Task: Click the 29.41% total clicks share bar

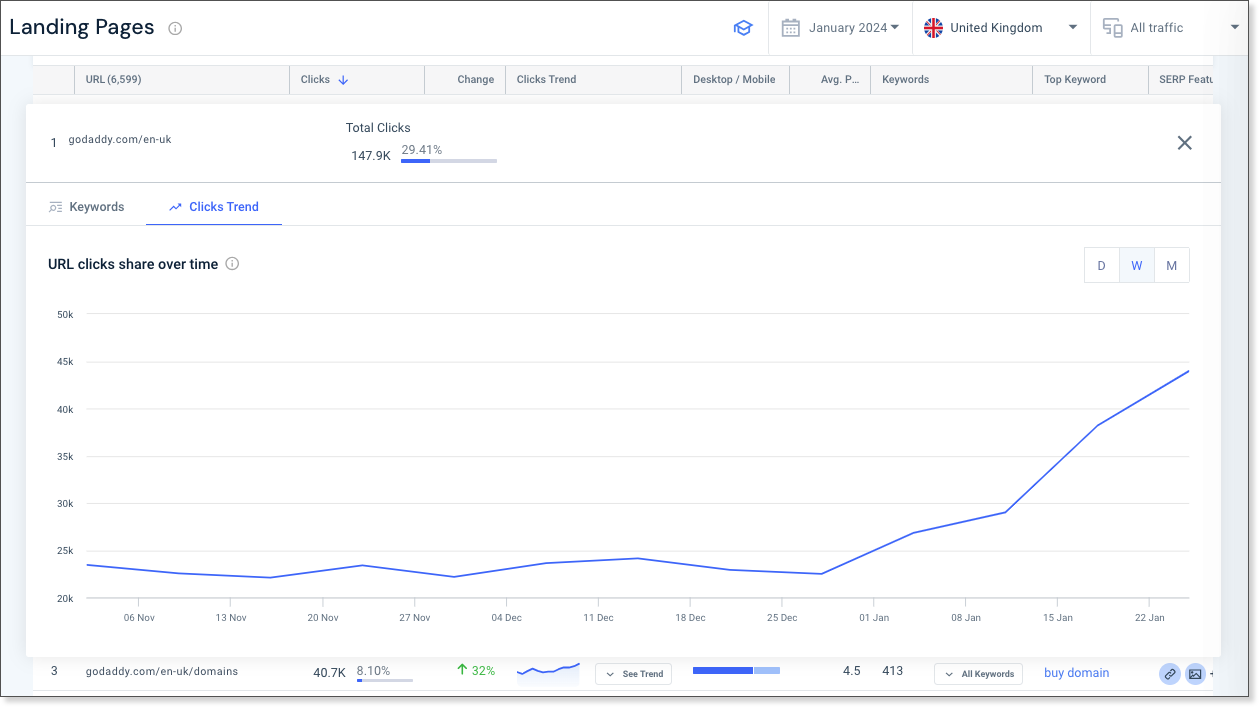Action: 449,161
